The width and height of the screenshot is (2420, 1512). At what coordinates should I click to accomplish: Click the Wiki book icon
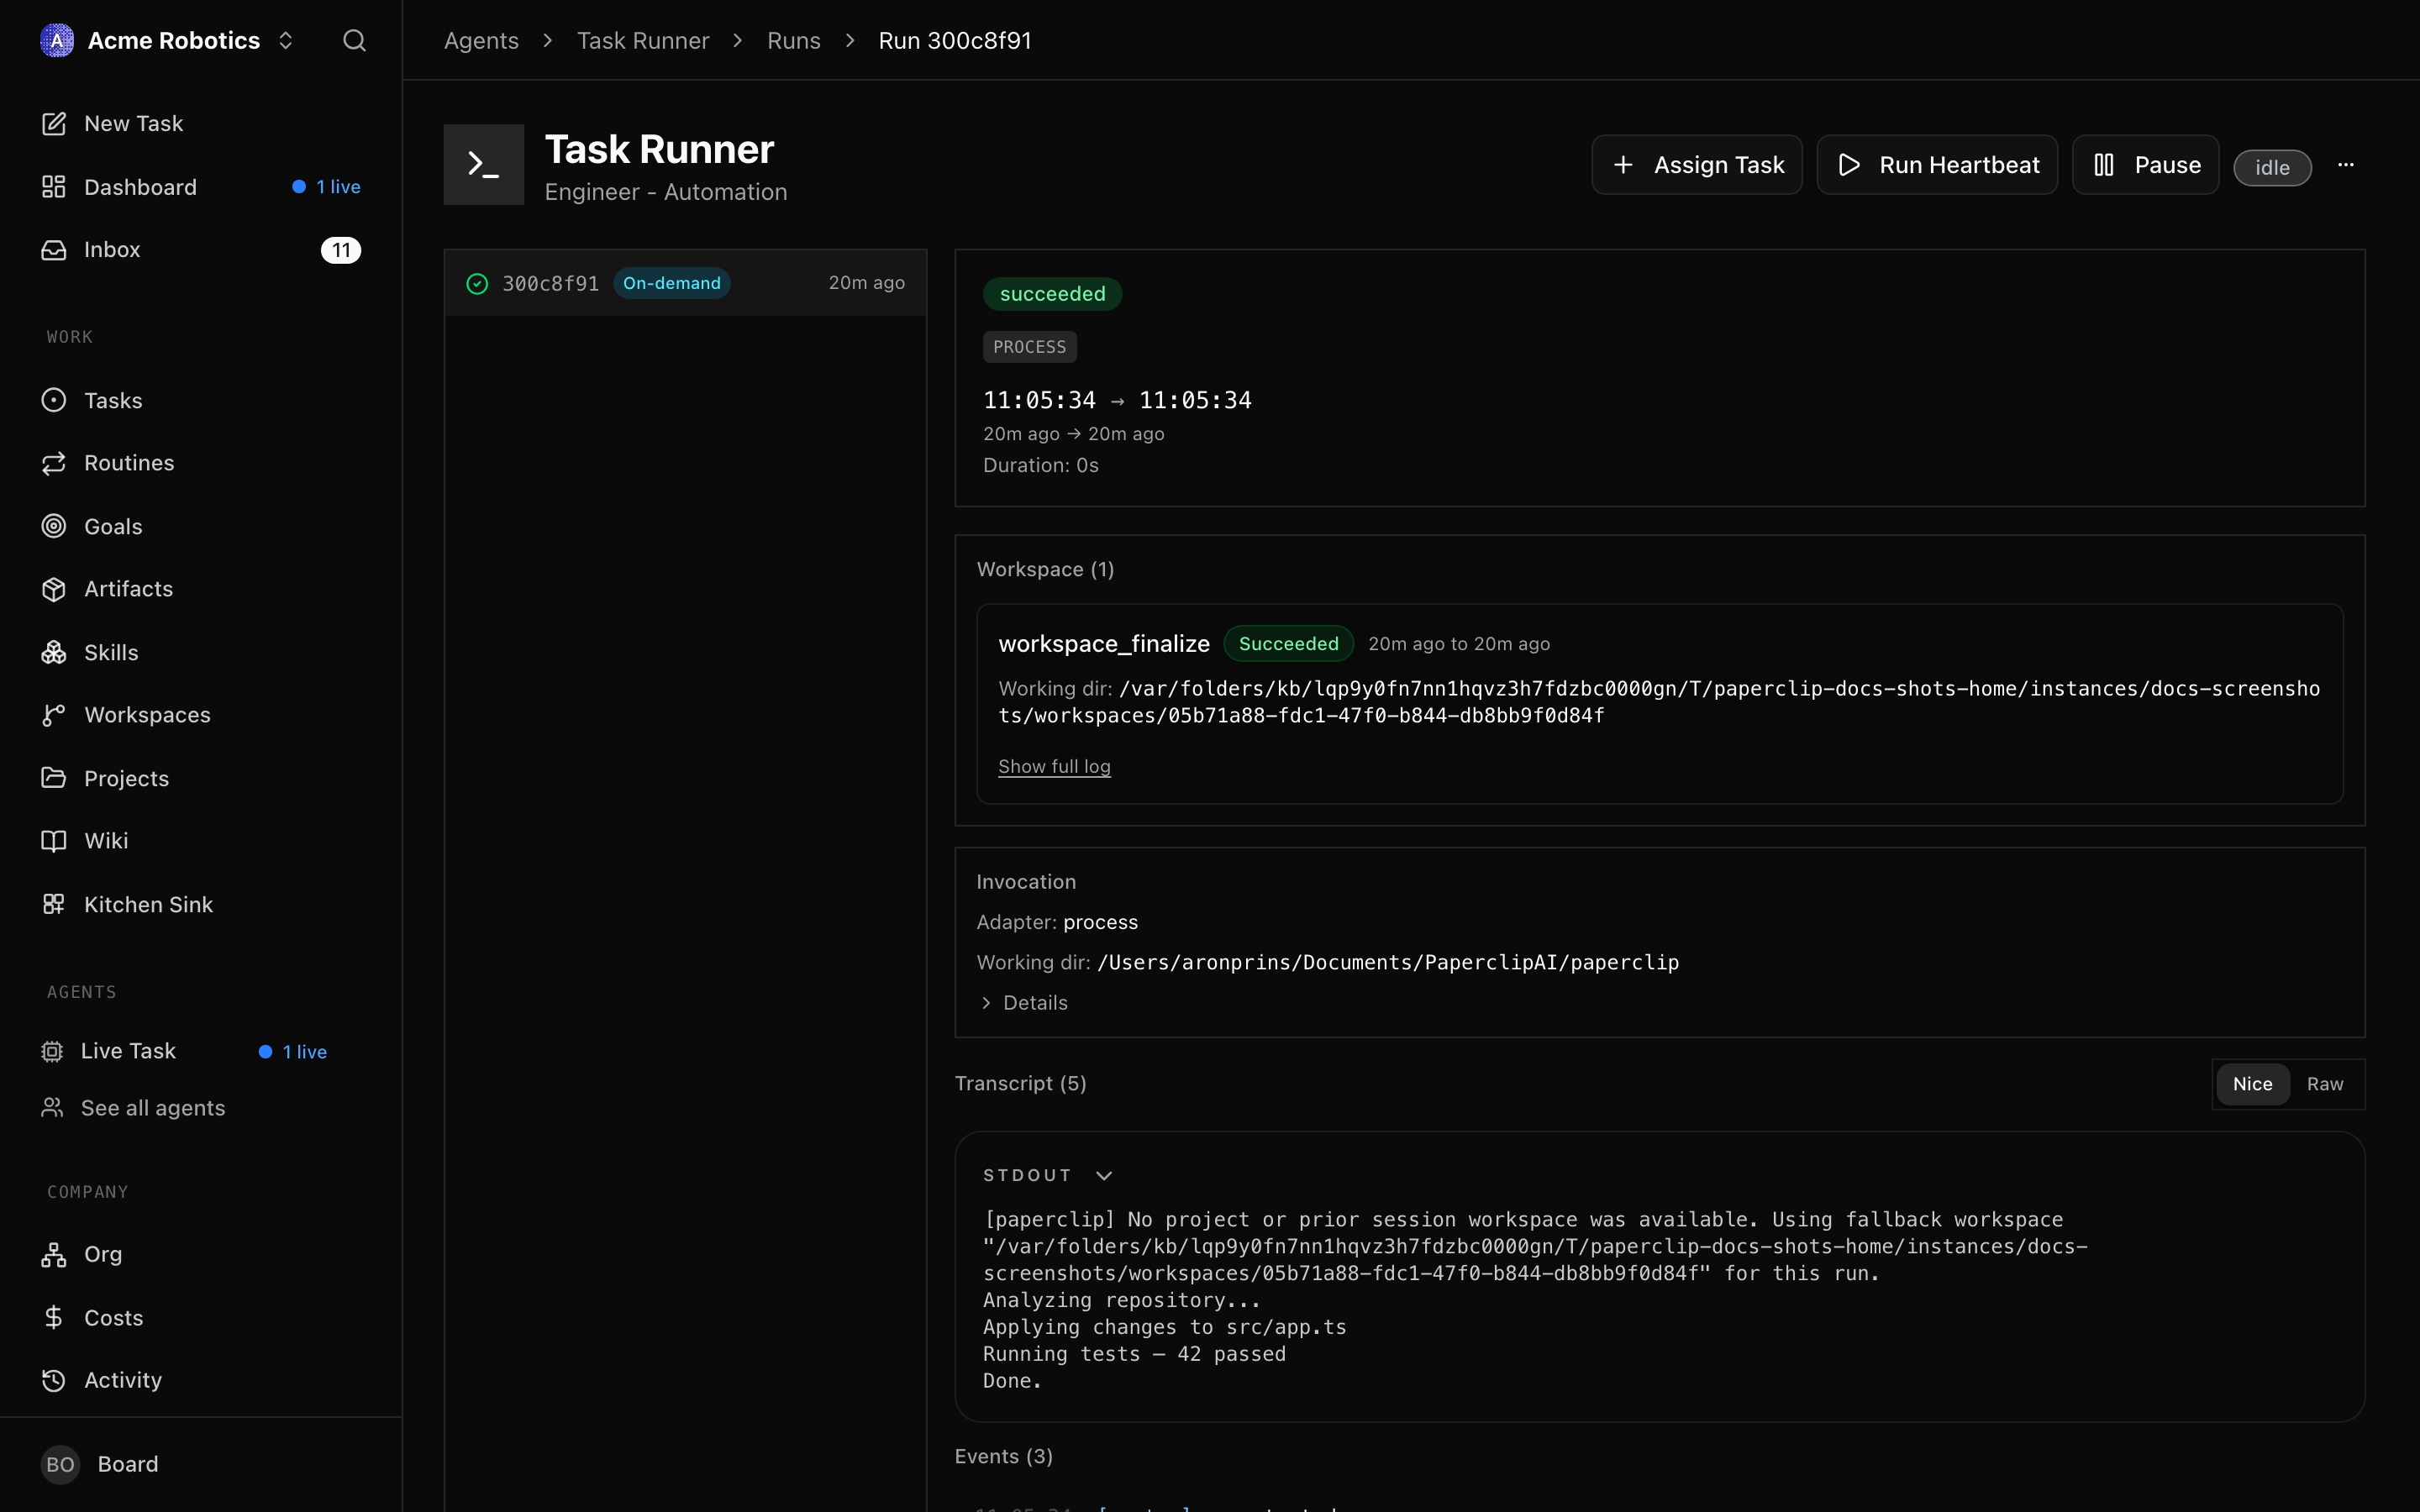pos(54,841)
